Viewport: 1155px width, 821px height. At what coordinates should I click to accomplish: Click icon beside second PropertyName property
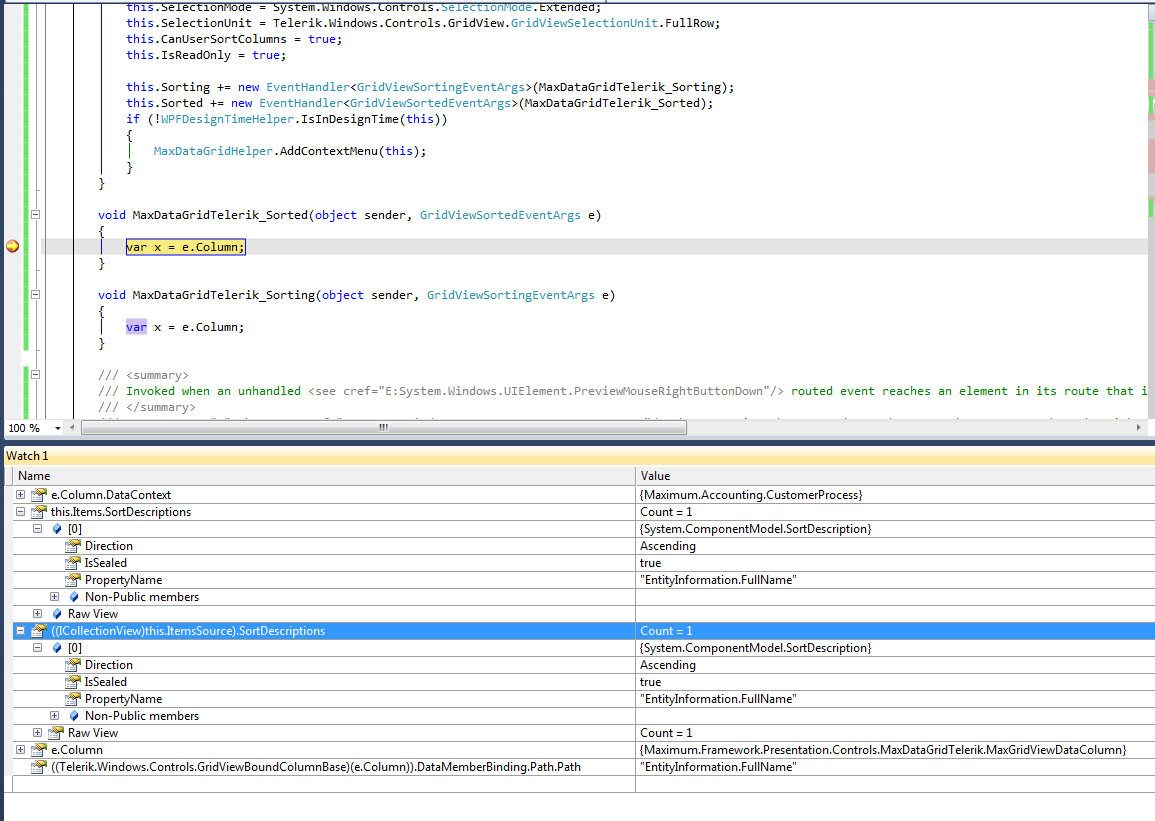pos(72,699)
